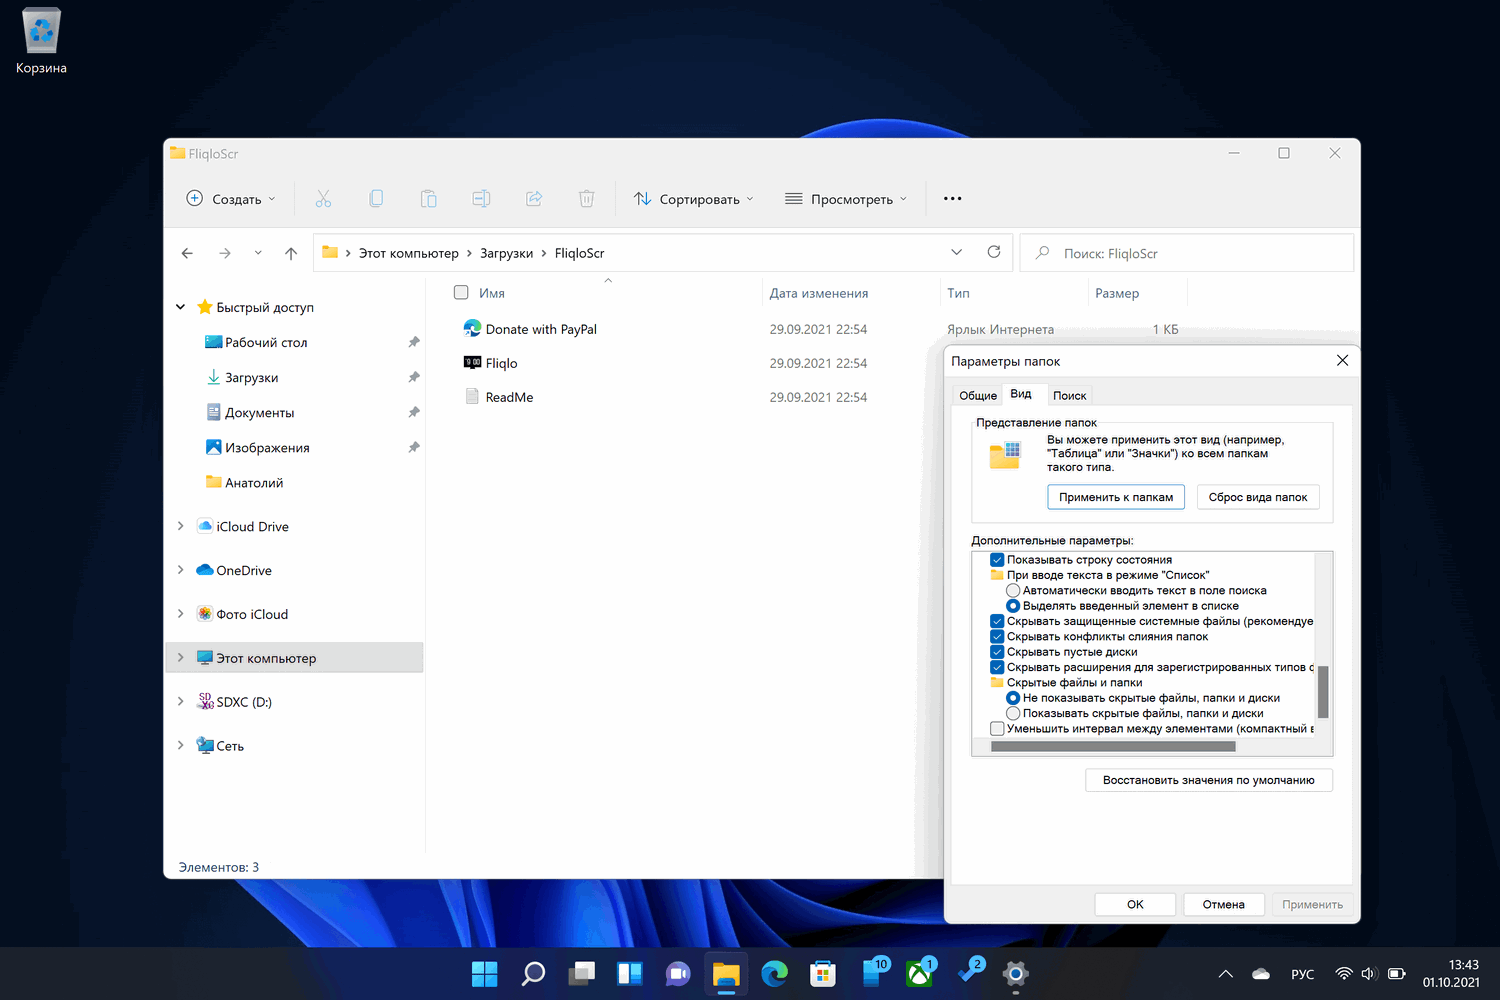Click 'Восстановить значения по умолчанию' button

(x=1208, y=780)
